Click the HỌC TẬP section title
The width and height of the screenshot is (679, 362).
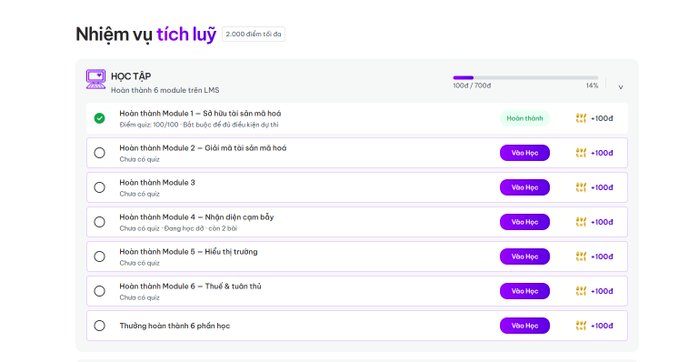(131, 77)
